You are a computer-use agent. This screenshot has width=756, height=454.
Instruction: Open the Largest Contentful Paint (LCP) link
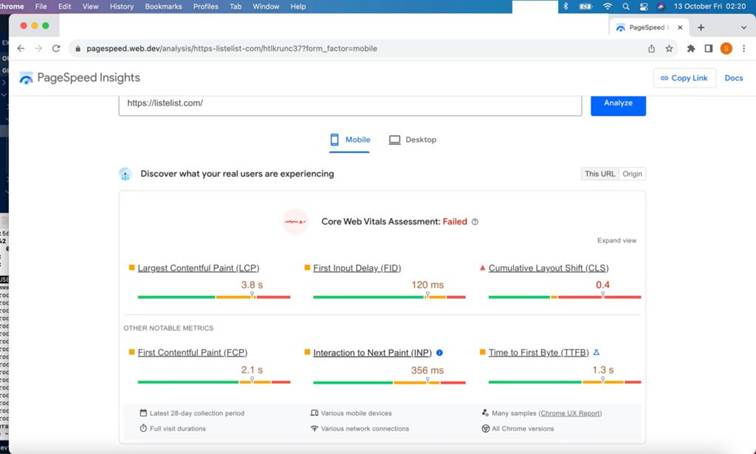point(200,268)
